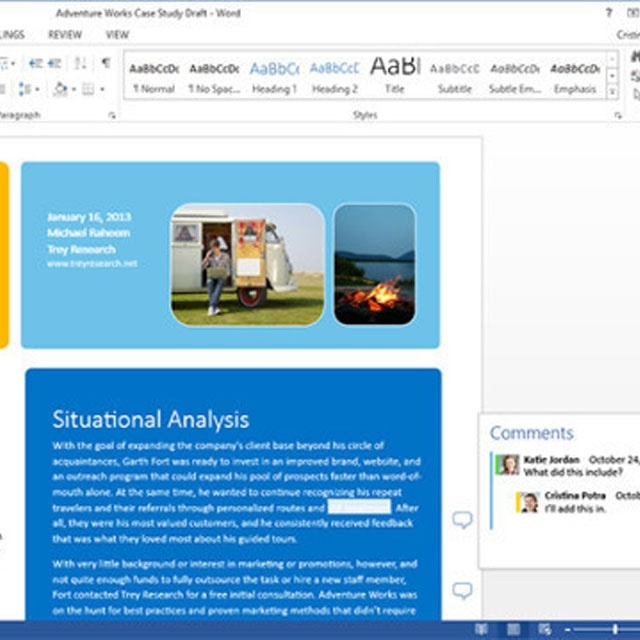Screen dimensions: 640x640
Task: Open the REVIEW ribbon tab
Action: tap(65, 34)
